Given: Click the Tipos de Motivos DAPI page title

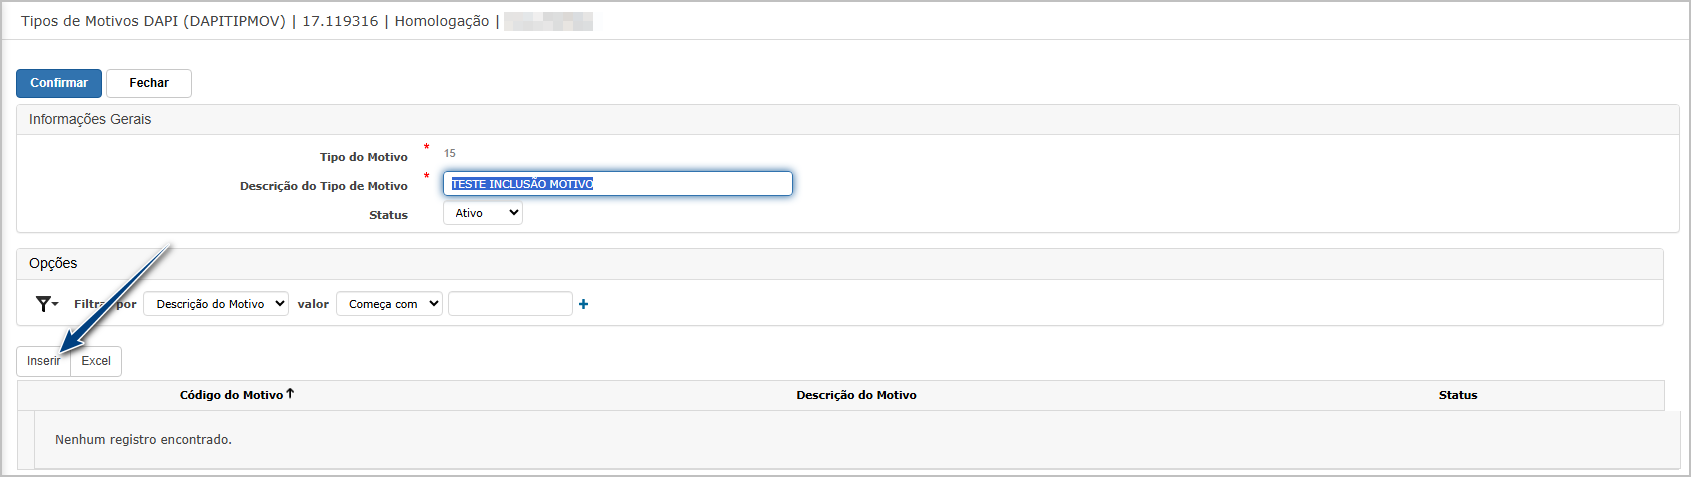Looking at the screenshot, I should pos(153,21).
